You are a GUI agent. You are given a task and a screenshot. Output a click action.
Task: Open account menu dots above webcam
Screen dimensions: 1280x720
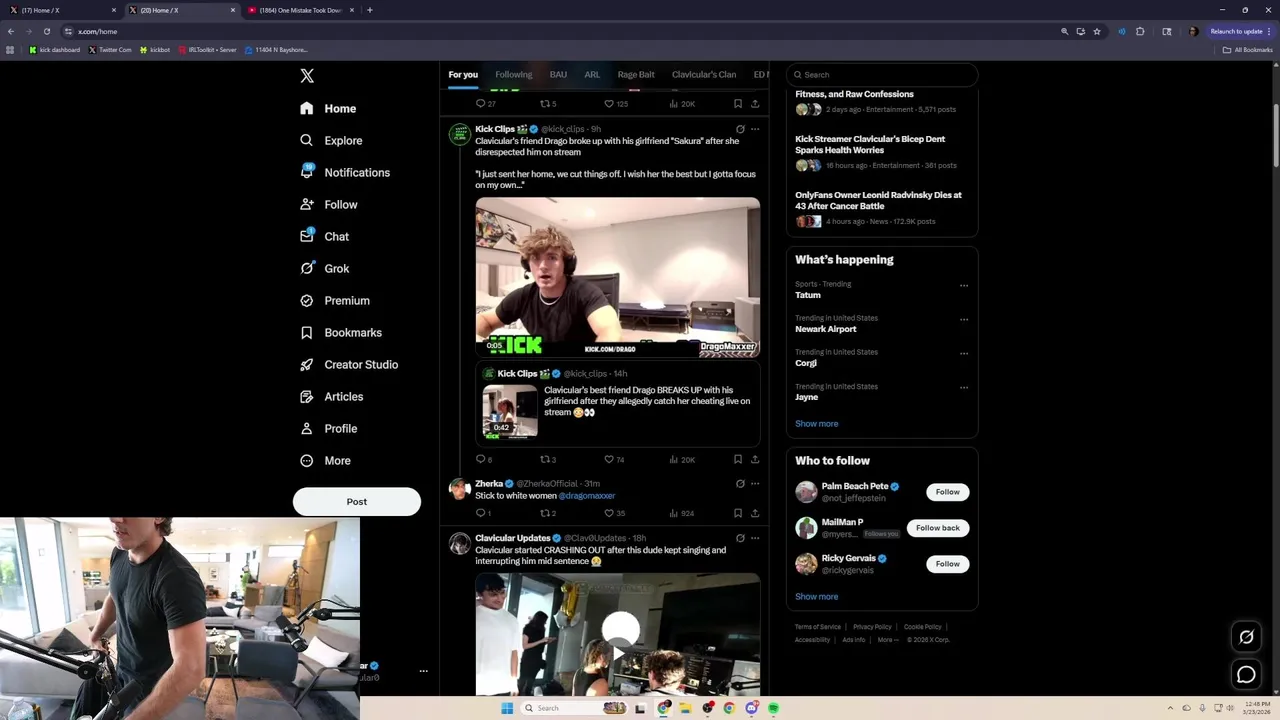pos(423,671)
